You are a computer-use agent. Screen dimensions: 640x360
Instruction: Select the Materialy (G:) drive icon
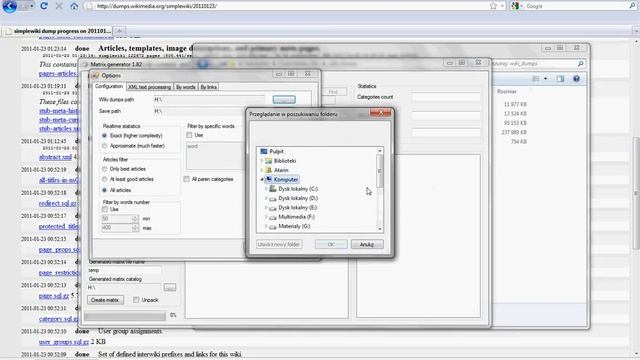click(273, 227)
